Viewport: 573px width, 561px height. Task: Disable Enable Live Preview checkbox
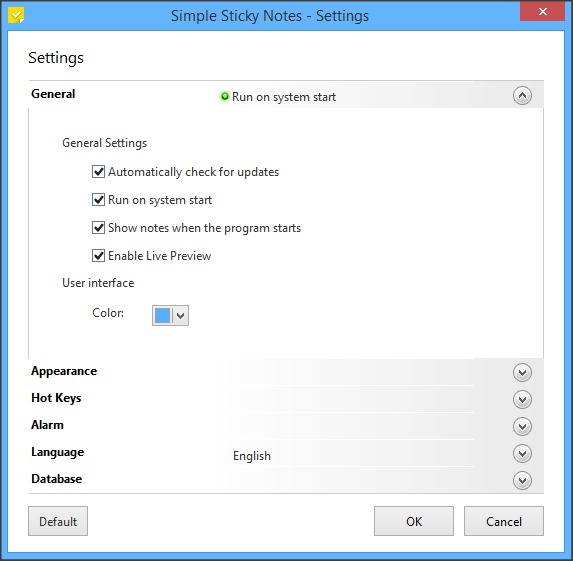pyautogui.click(x=98, y=255)
